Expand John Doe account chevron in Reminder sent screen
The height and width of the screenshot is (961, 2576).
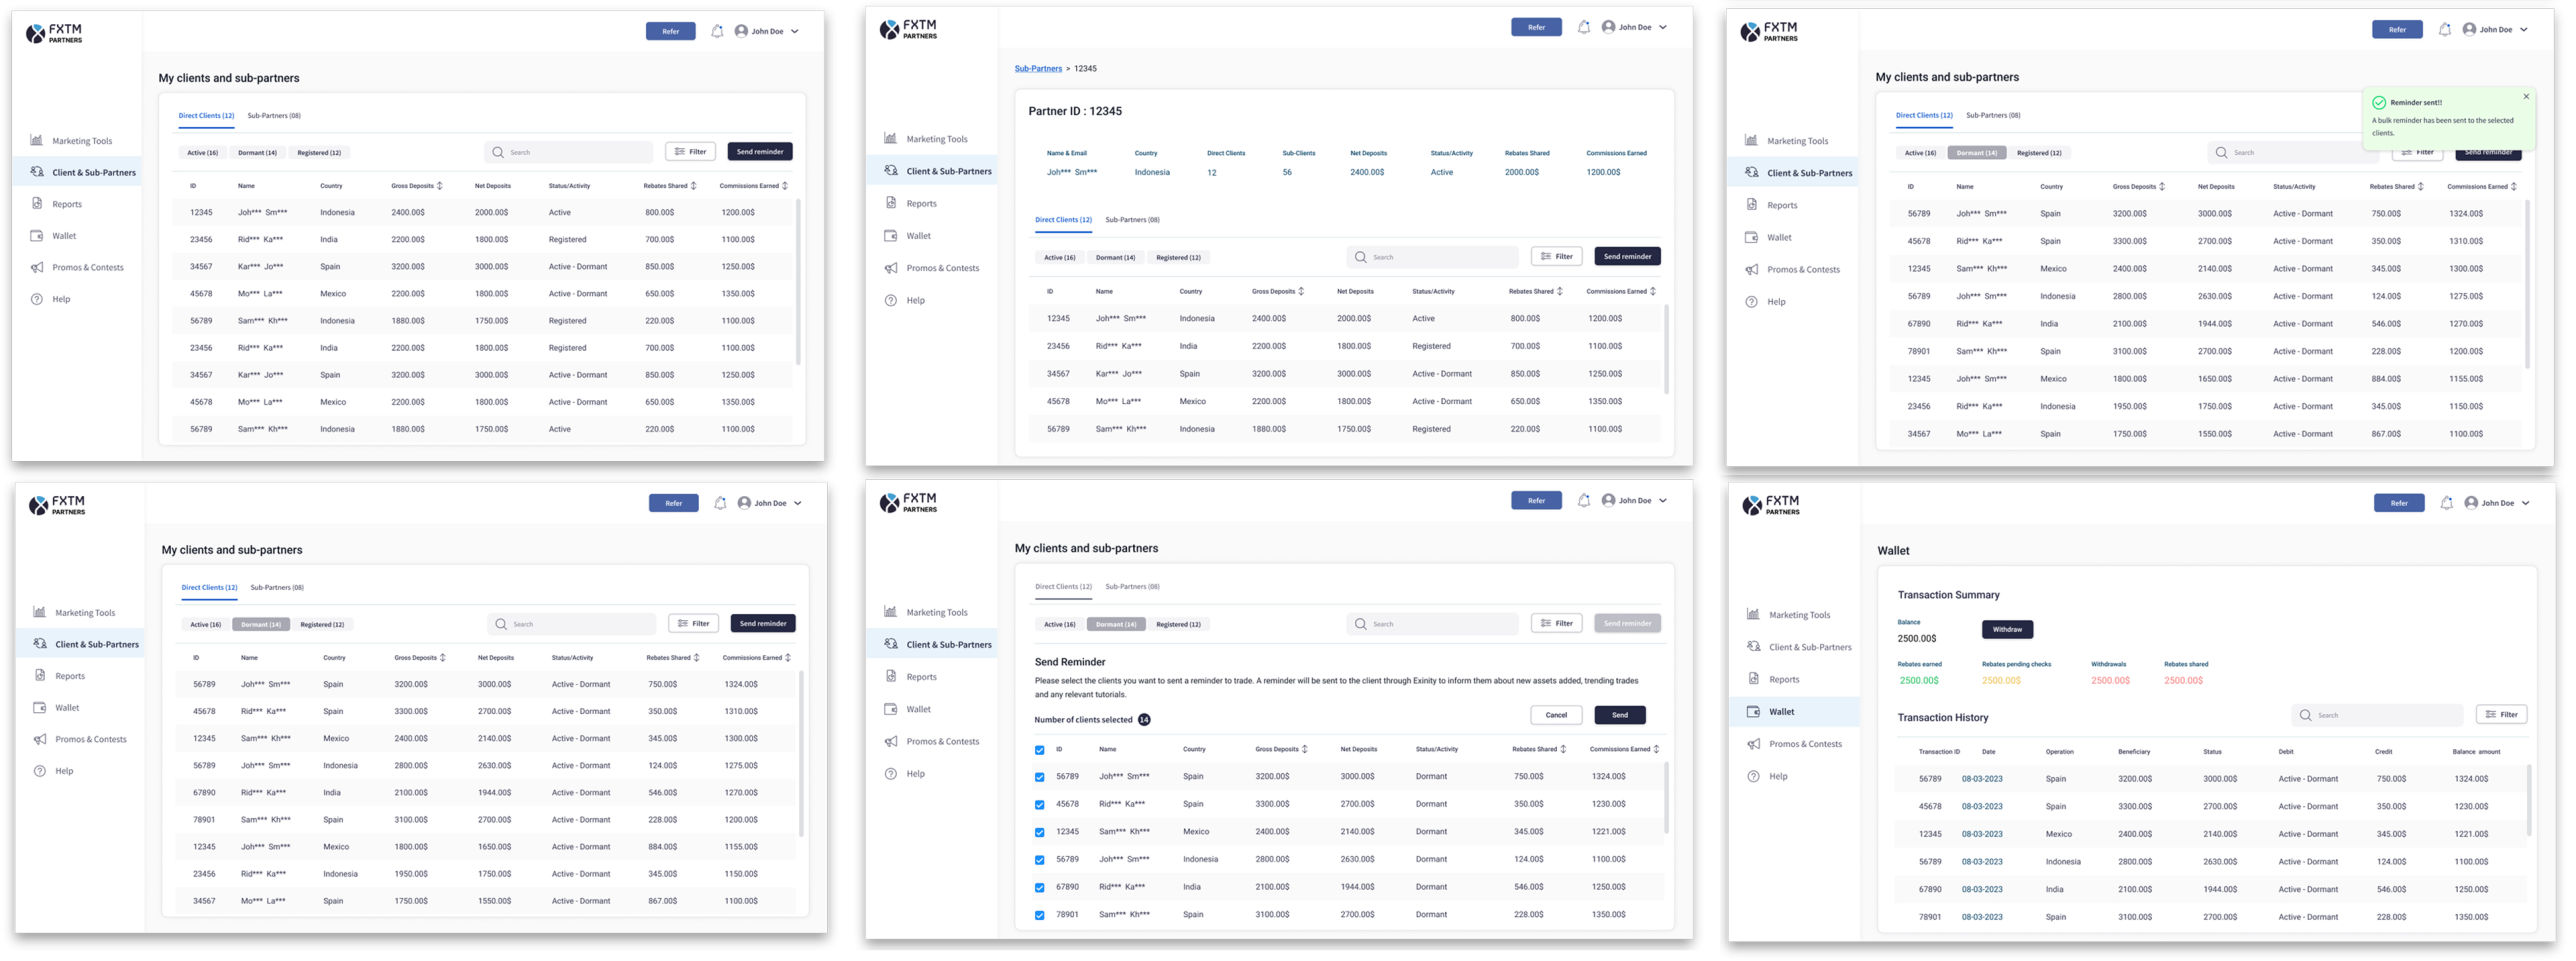coord(2523,29)
